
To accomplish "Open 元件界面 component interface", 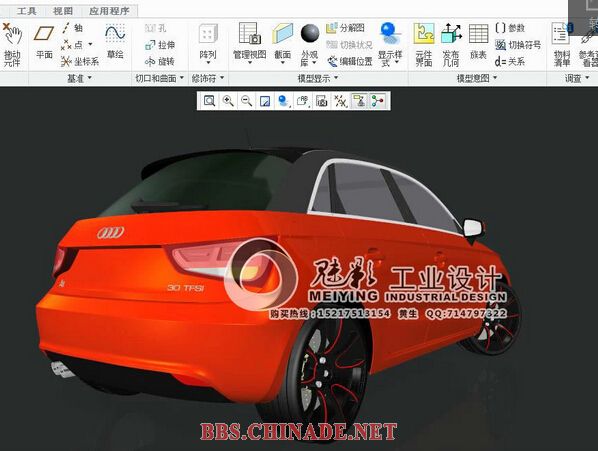I will pos(424,44).
